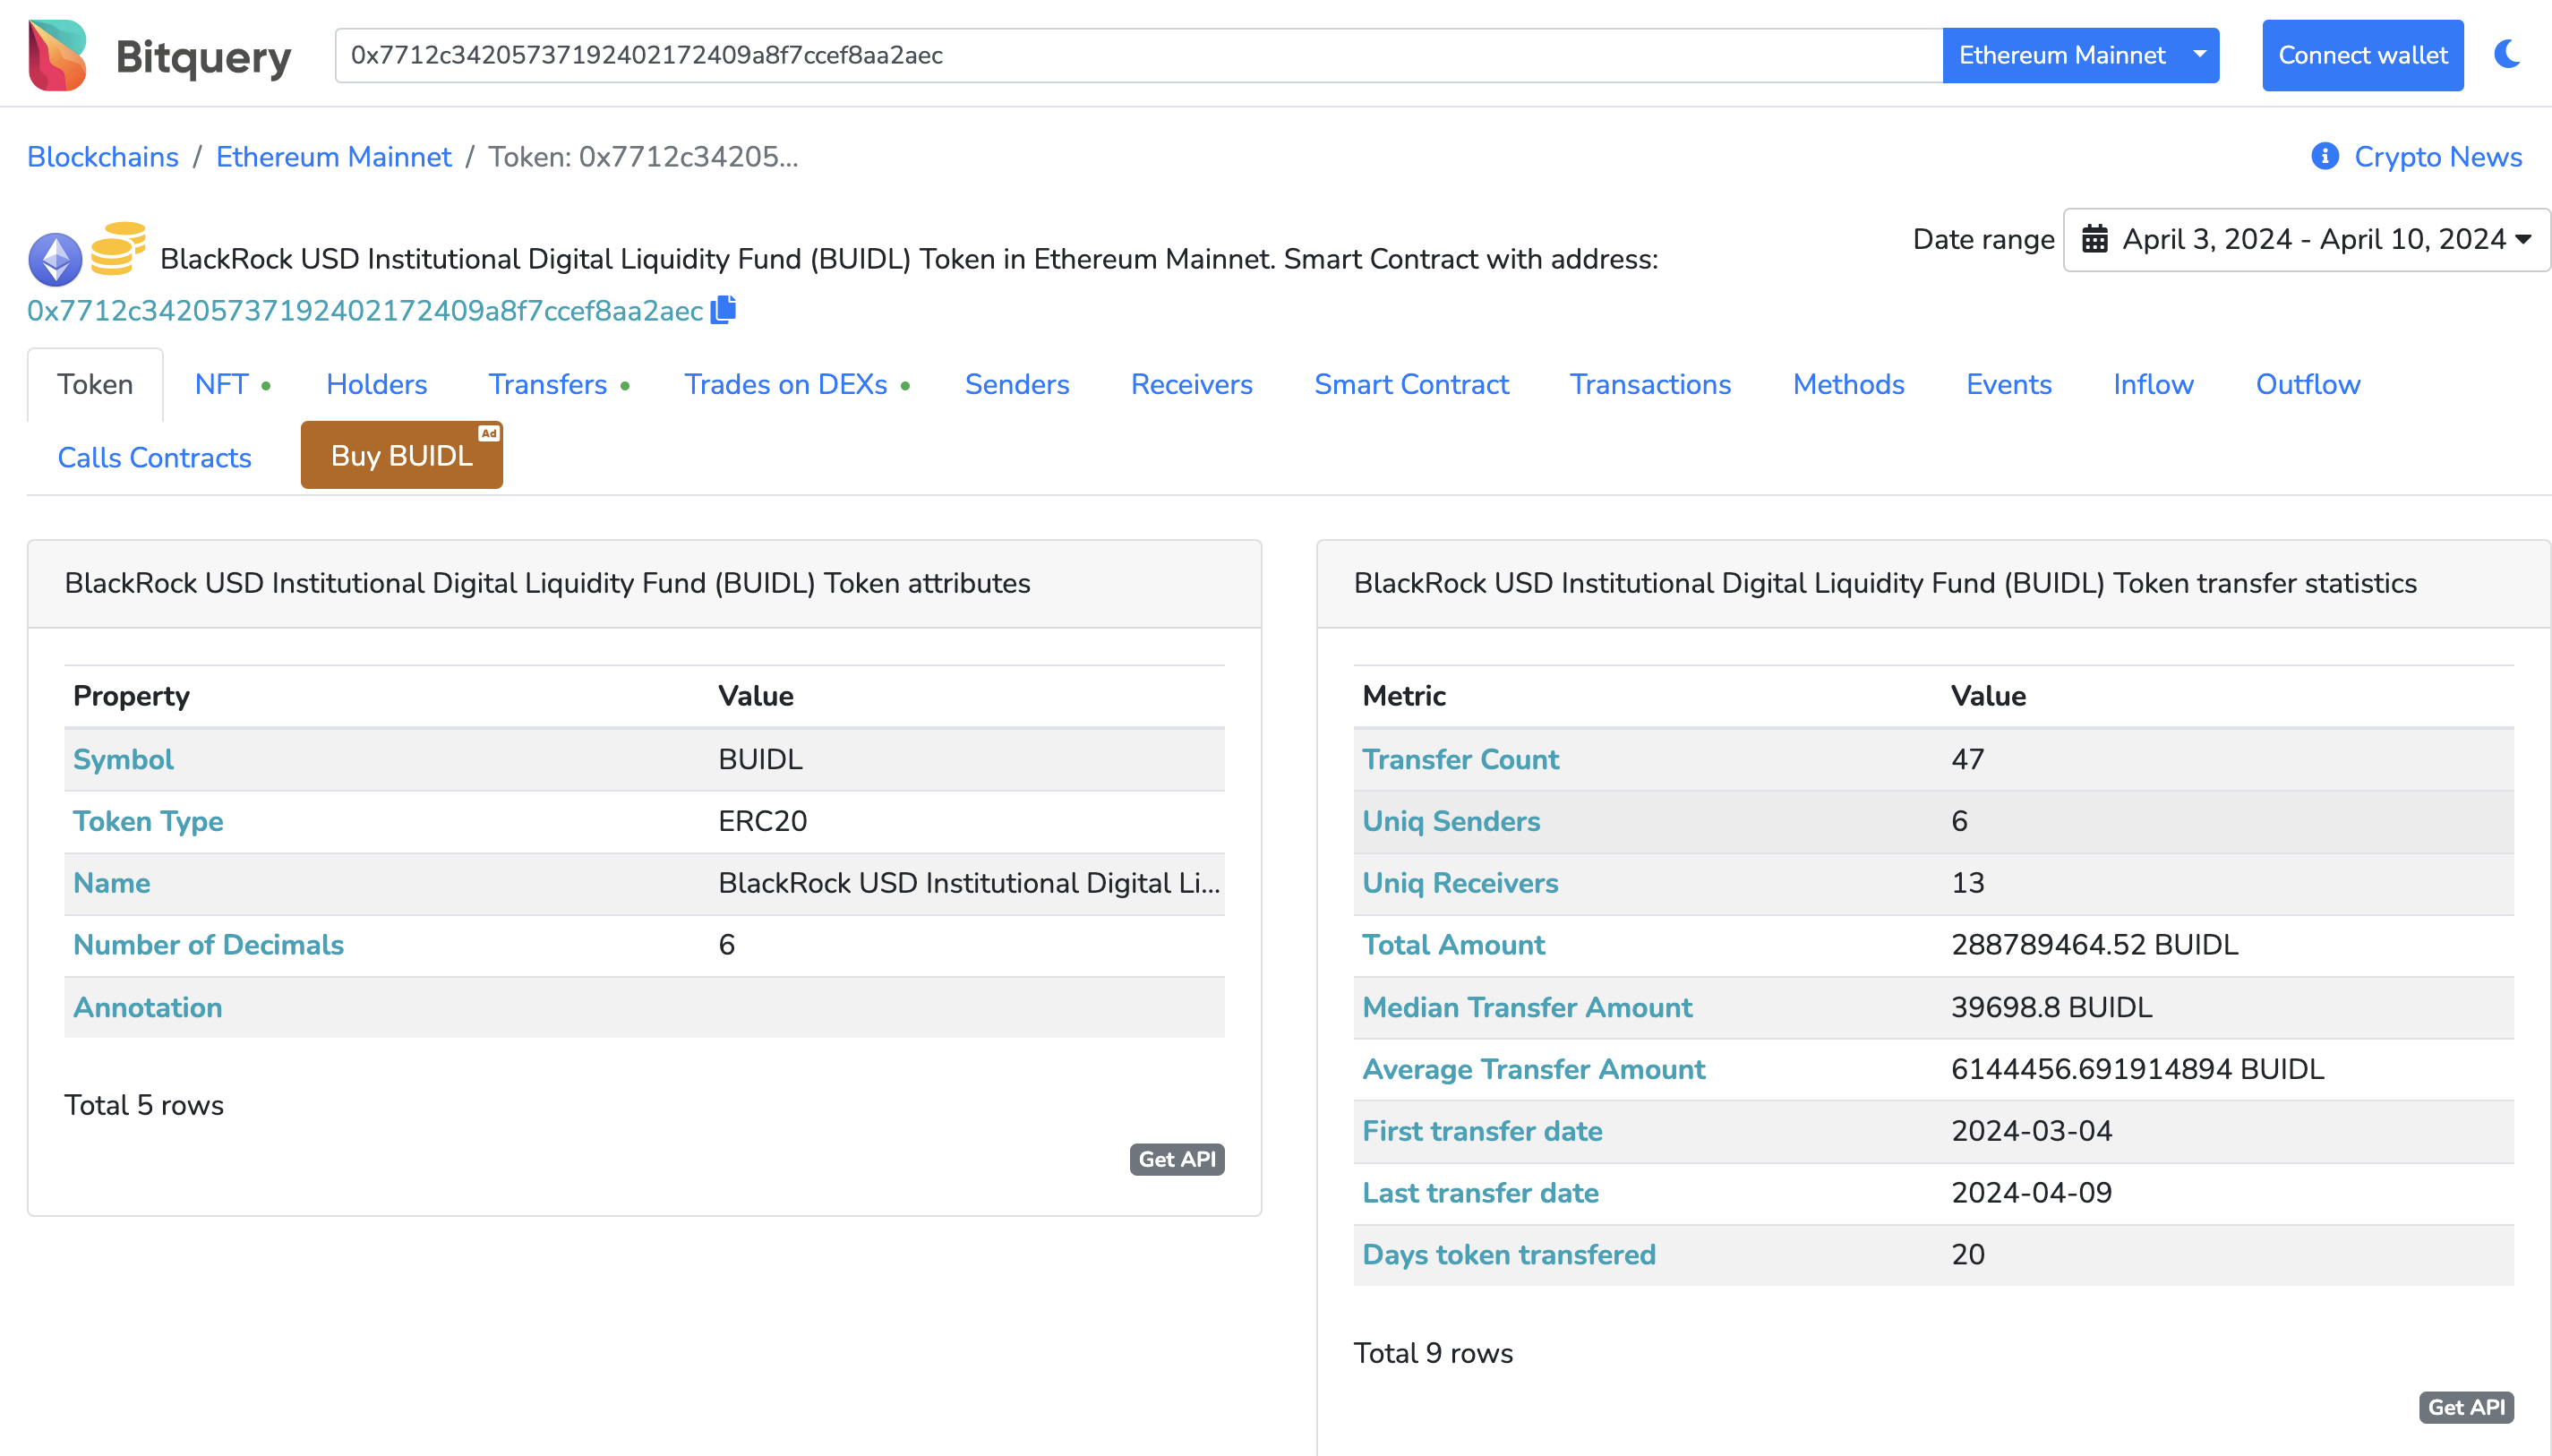Open the Ethereum Mainnet network dropdown
The width and height of the screenshot is (2552, 1456).
click(2081, 55)
